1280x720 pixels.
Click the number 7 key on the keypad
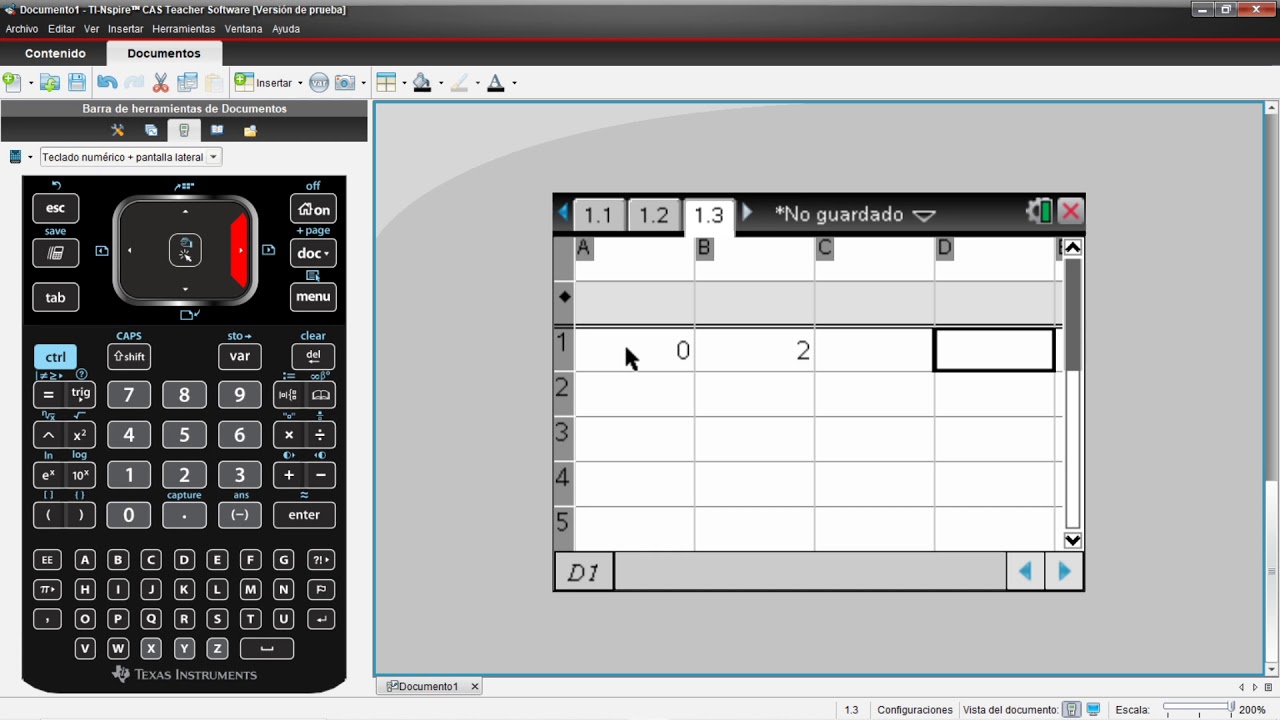coord(128,395)
